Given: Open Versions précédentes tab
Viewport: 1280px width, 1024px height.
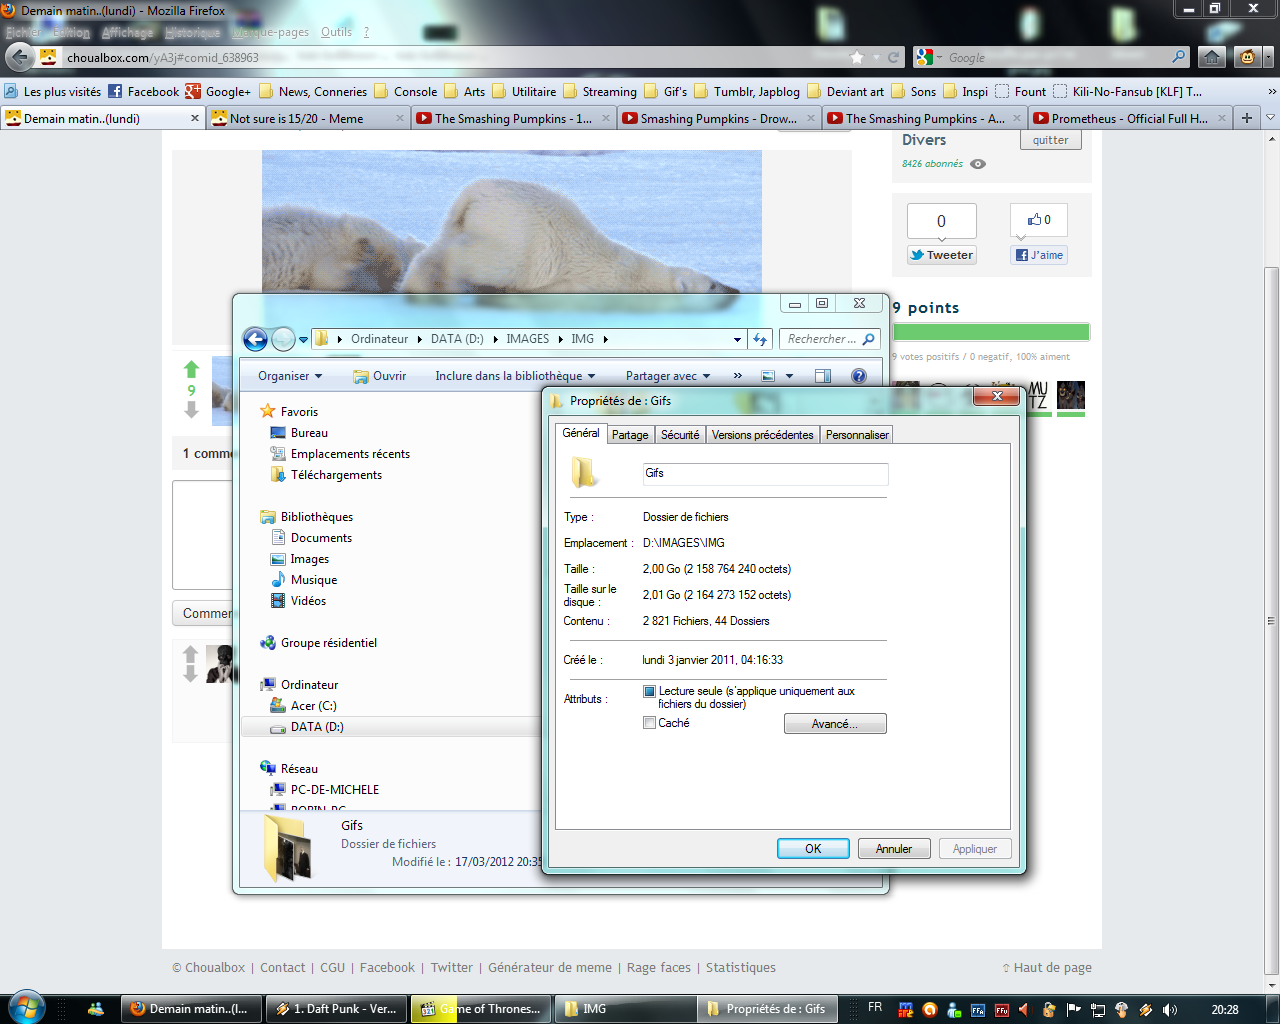Looking at the screenshot, I should tap(763, 435).
